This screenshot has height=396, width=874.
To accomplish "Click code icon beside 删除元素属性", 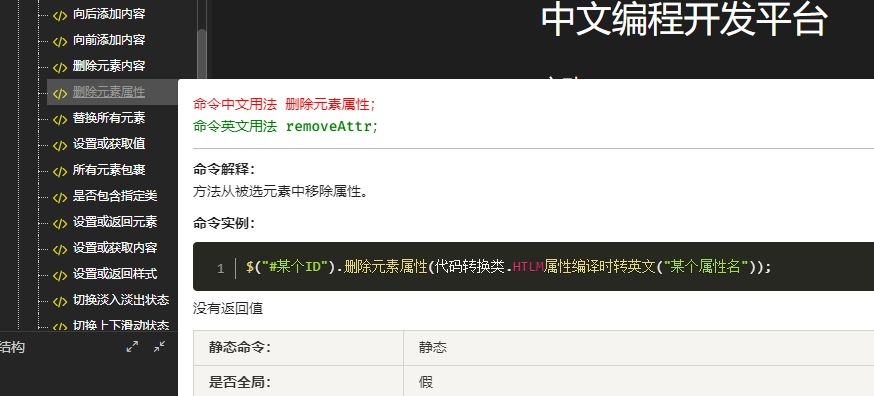I will (x=60, y=93).
